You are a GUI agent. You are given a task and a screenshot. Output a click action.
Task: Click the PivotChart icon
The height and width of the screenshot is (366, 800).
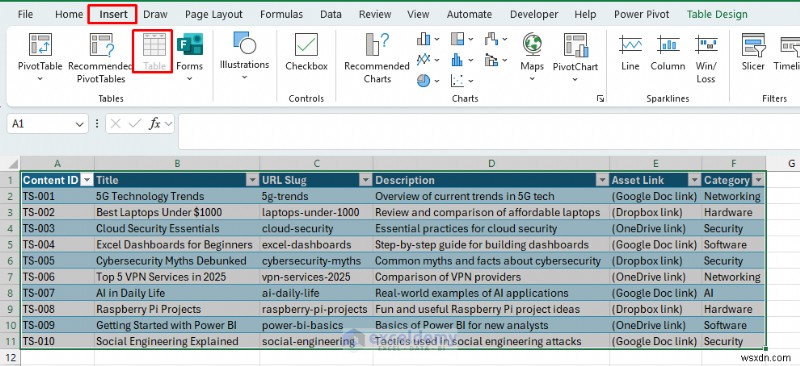click(x=576, y=45)
